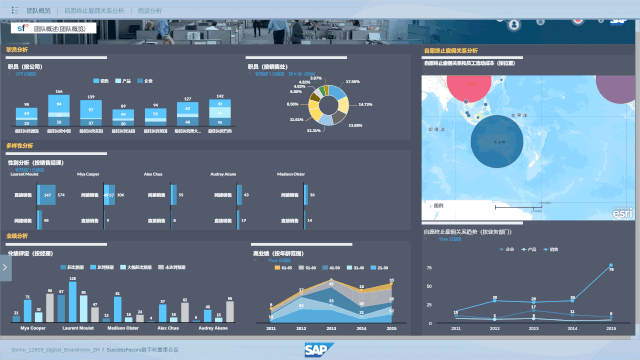The height and width of the screenshot is (360, 640).
Task: Toggle 产品 legend in 职员 bar chart
Action: coord(123,81)
